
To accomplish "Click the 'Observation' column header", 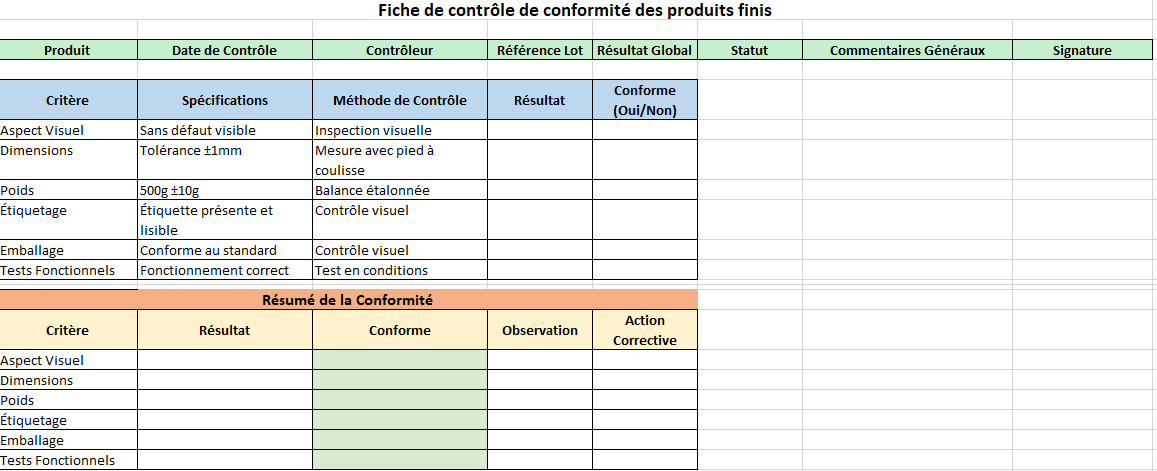I will point(539,330).
